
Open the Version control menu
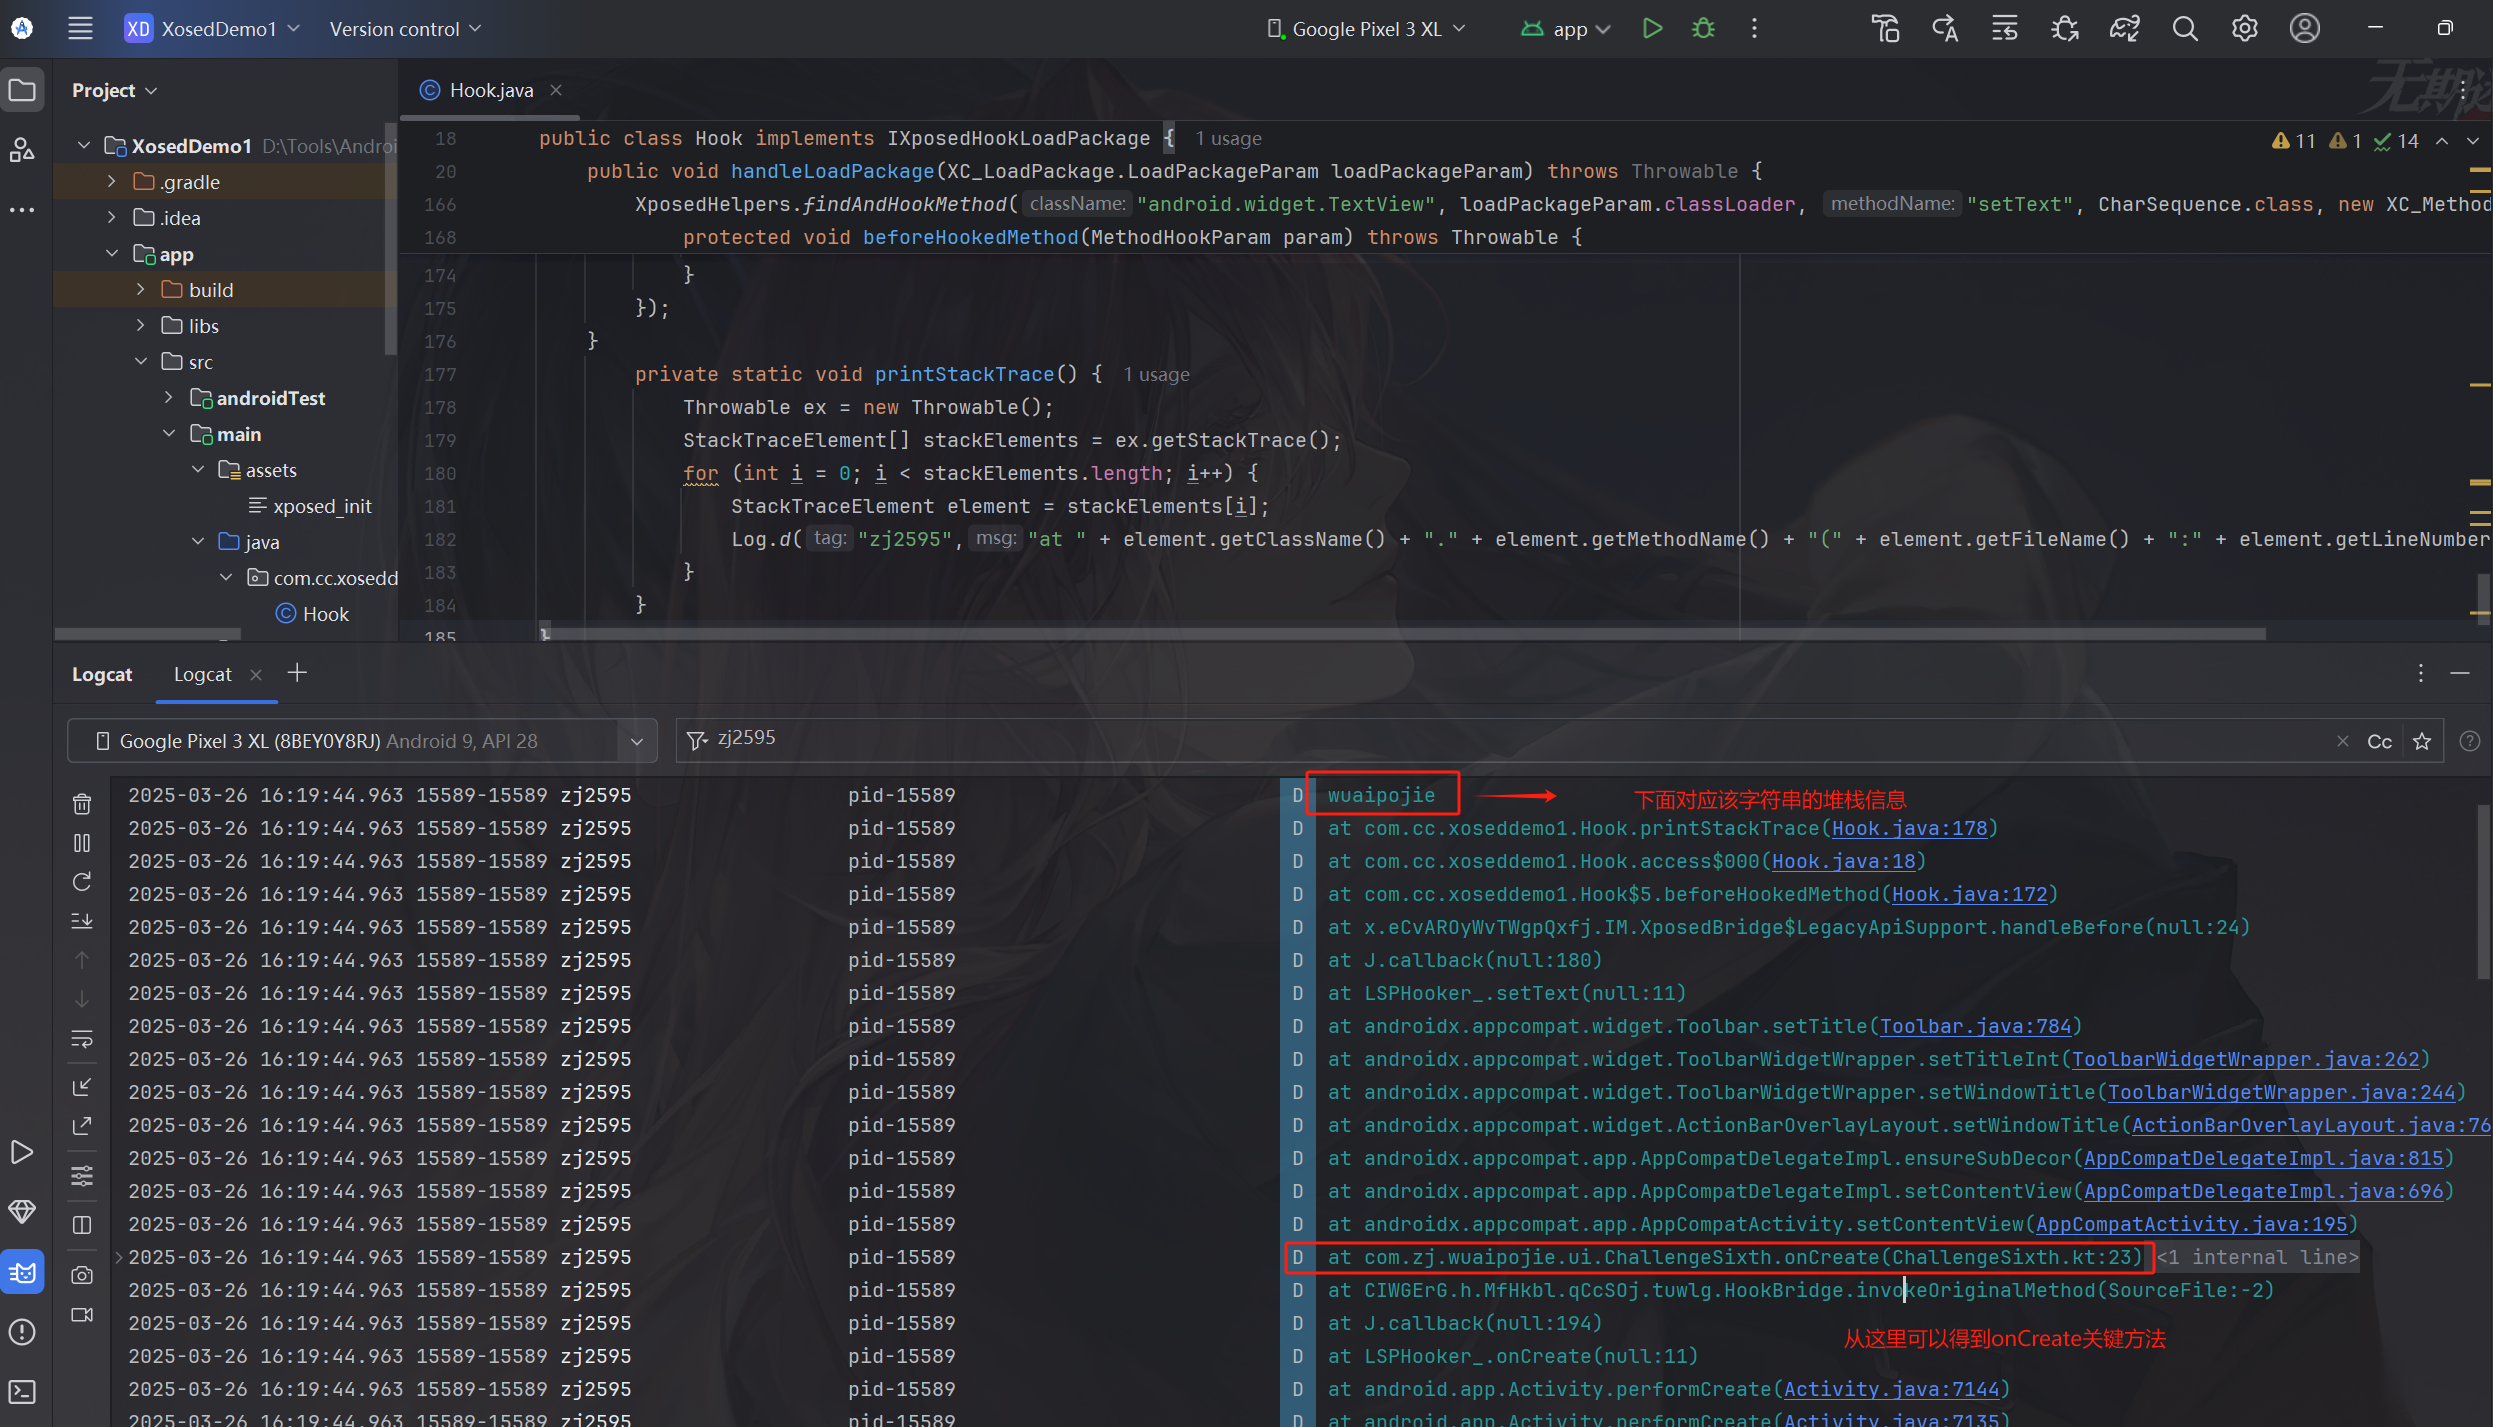click(x=405, y=29)
